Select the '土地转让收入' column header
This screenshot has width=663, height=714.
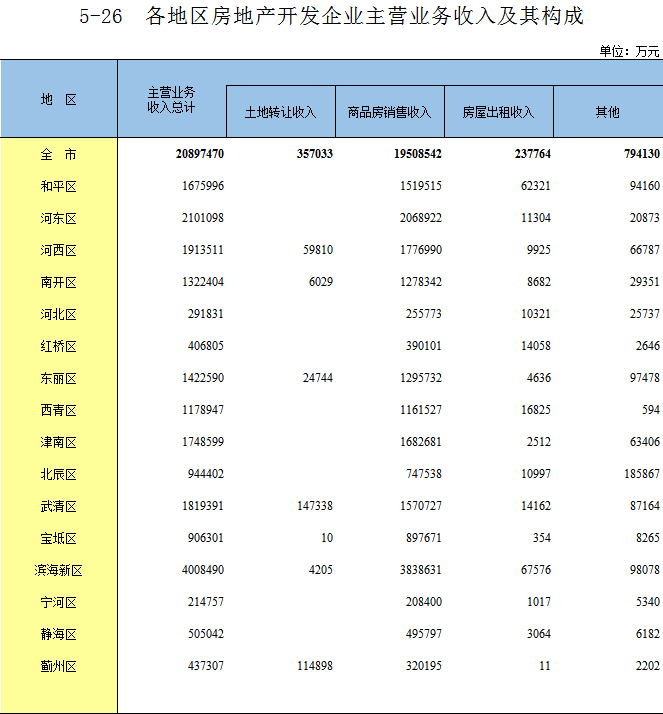[280, 112]
